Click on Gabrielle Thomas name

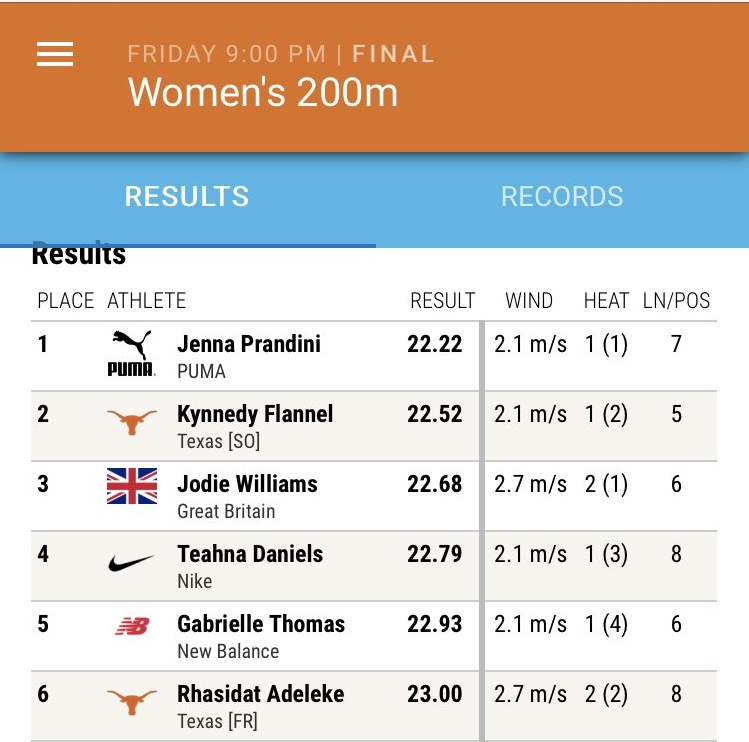coord(261,624)
